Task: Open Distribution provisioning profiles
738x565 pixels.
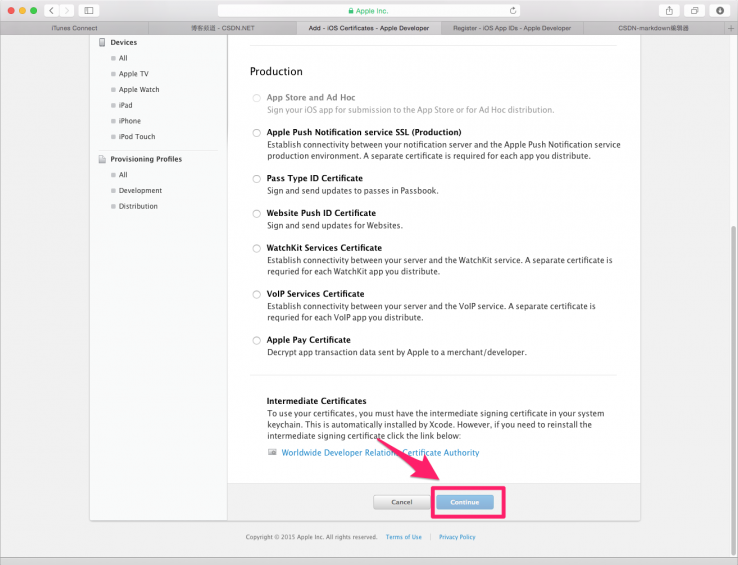Action: (x=138, y=206)
